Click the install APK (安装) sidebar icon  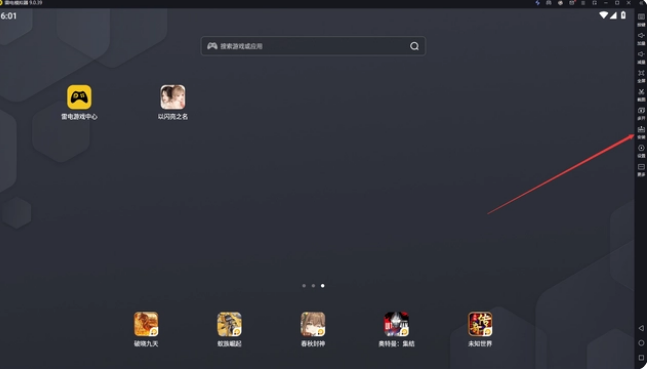click(641, 132)
